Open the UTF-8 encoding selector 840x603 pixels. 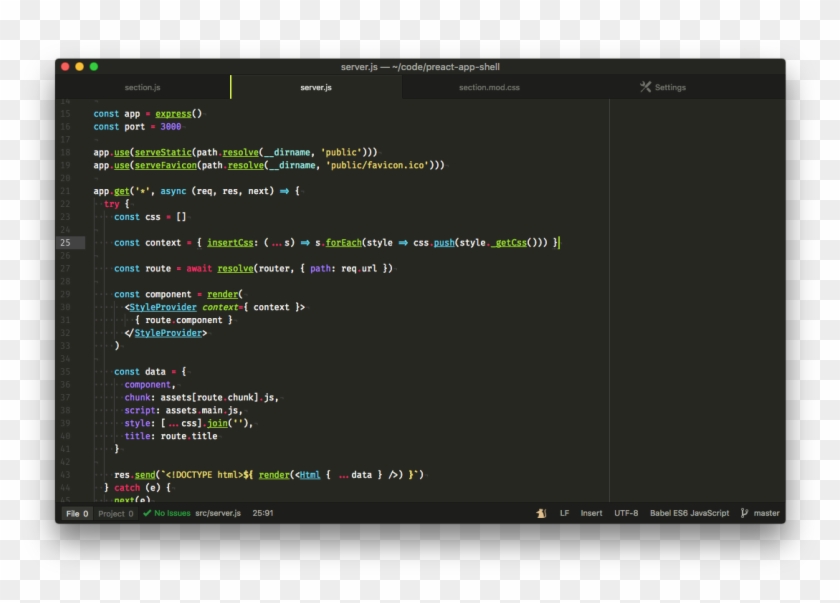pos(624,512)
